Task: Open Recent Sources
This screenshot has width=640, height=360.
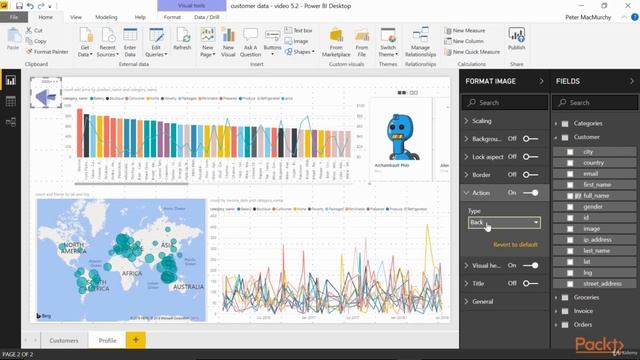Action: [108, 42]
